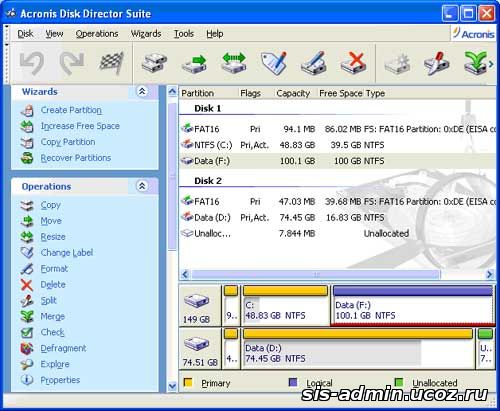Viewport: 500px width, 411px height.
Task: Click the Properties operation link
Action: [60, 380]
